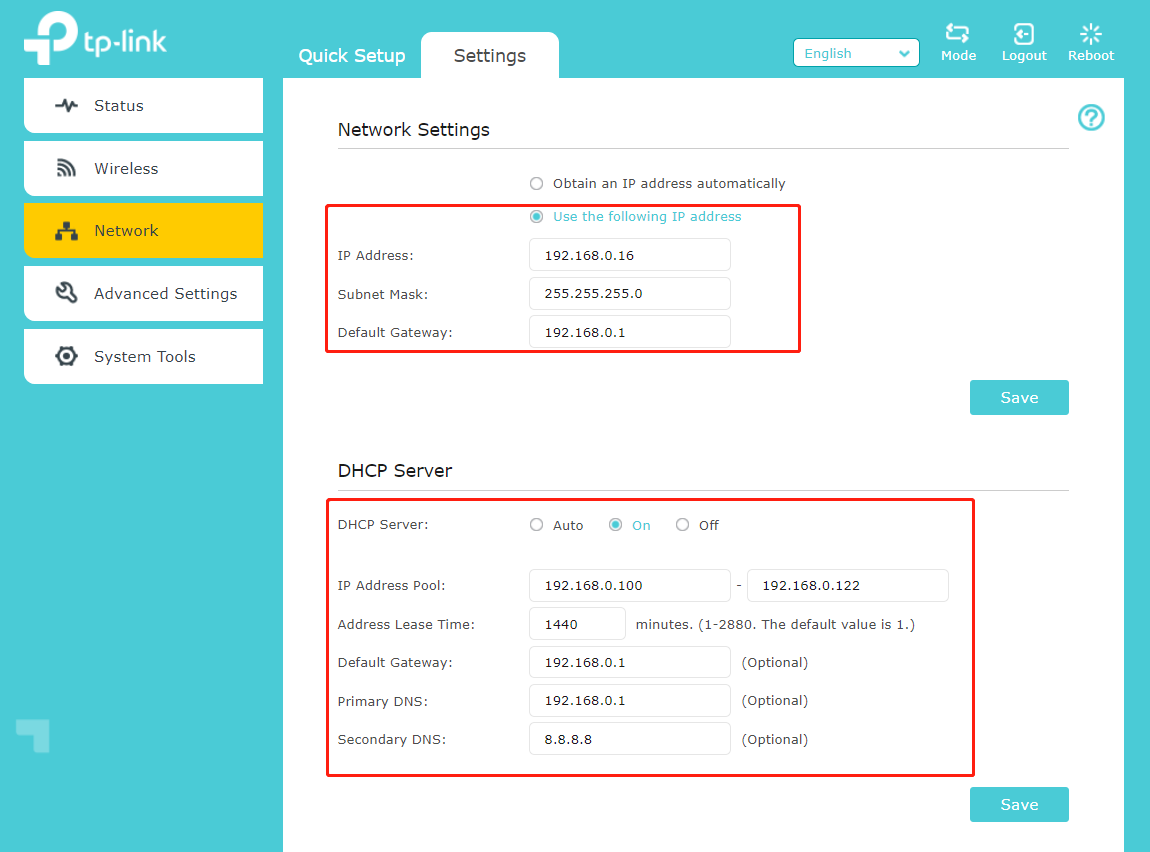Save the Network Settings changes

click(x=1019, y=397)
